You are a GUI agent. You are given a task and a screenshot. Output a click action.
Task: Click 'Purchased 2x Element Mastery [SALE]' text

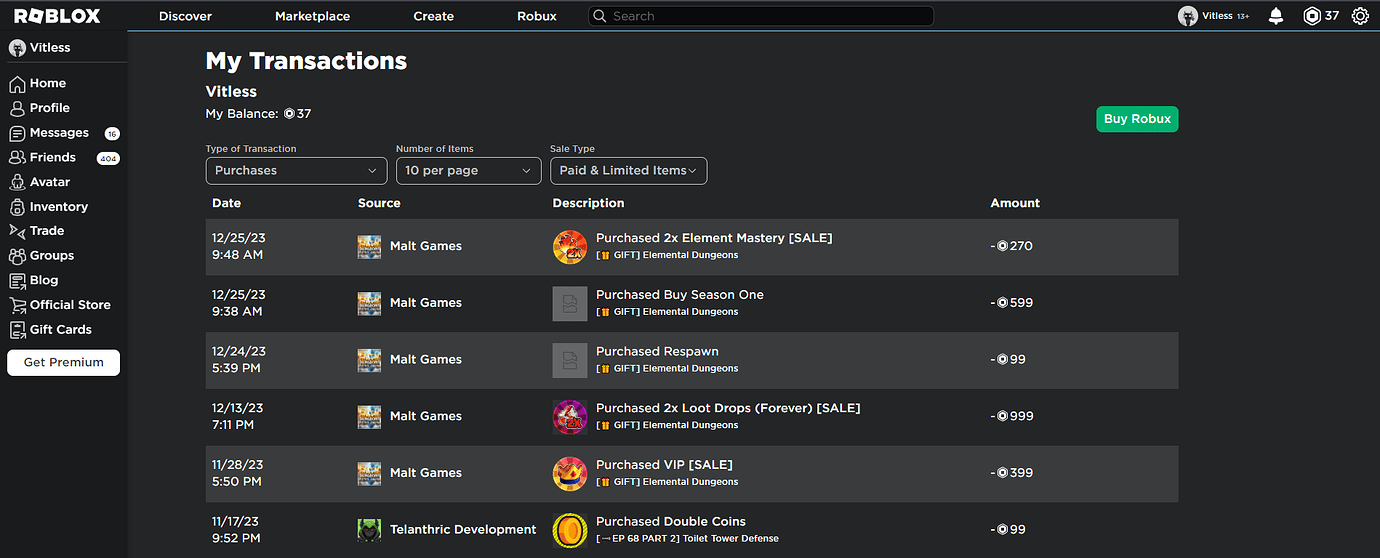click(714, 238)
